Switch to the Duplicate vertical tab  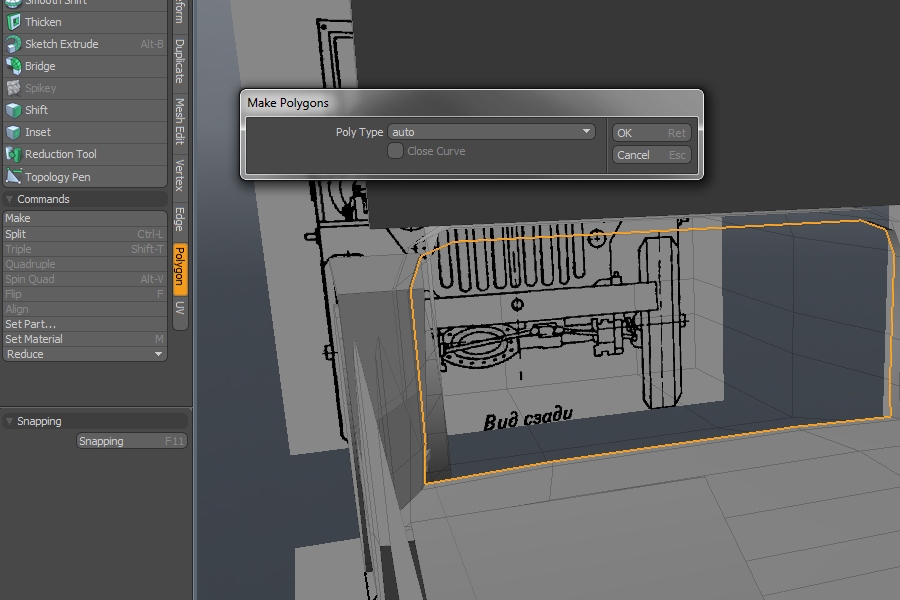(180, 61)
